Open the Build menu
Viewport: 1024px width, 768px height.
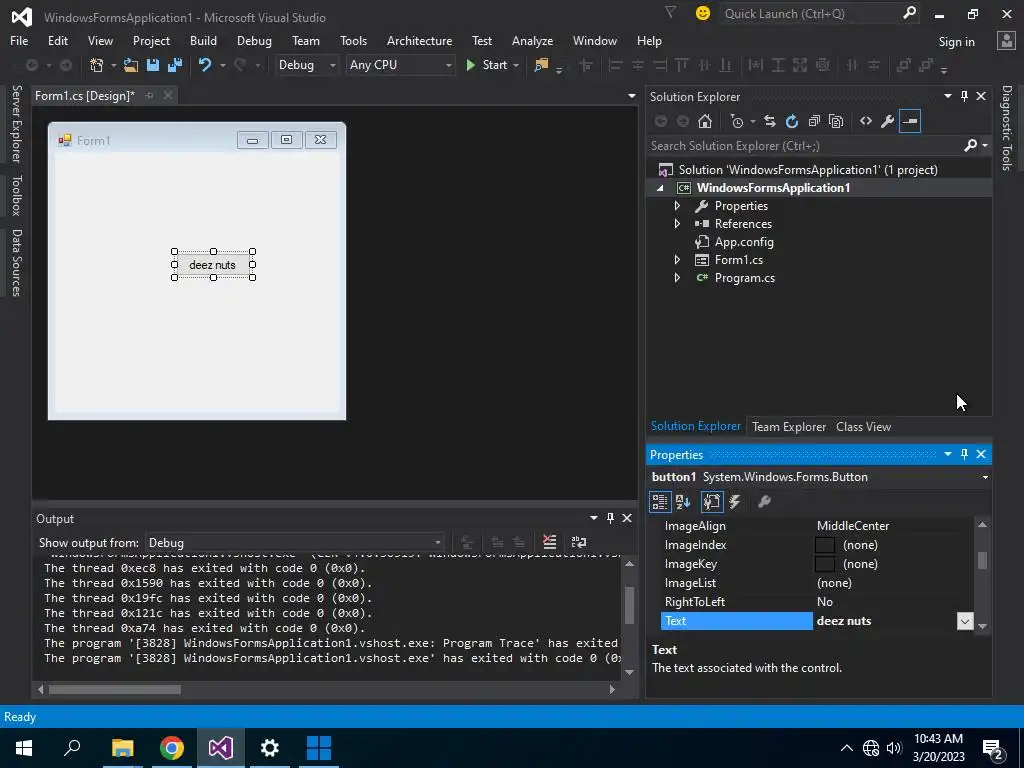click(203, 40)
